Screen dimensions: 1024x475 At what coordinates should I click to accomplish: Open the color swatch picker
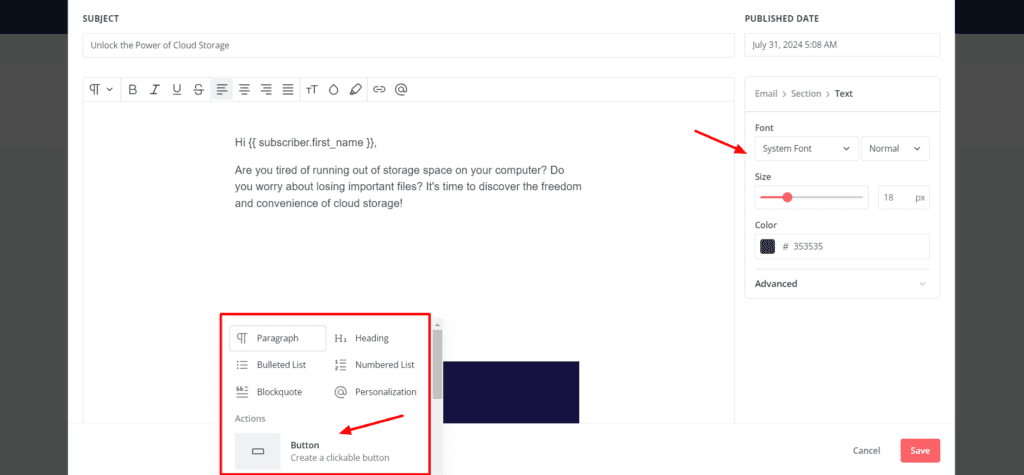click(767, 246)
